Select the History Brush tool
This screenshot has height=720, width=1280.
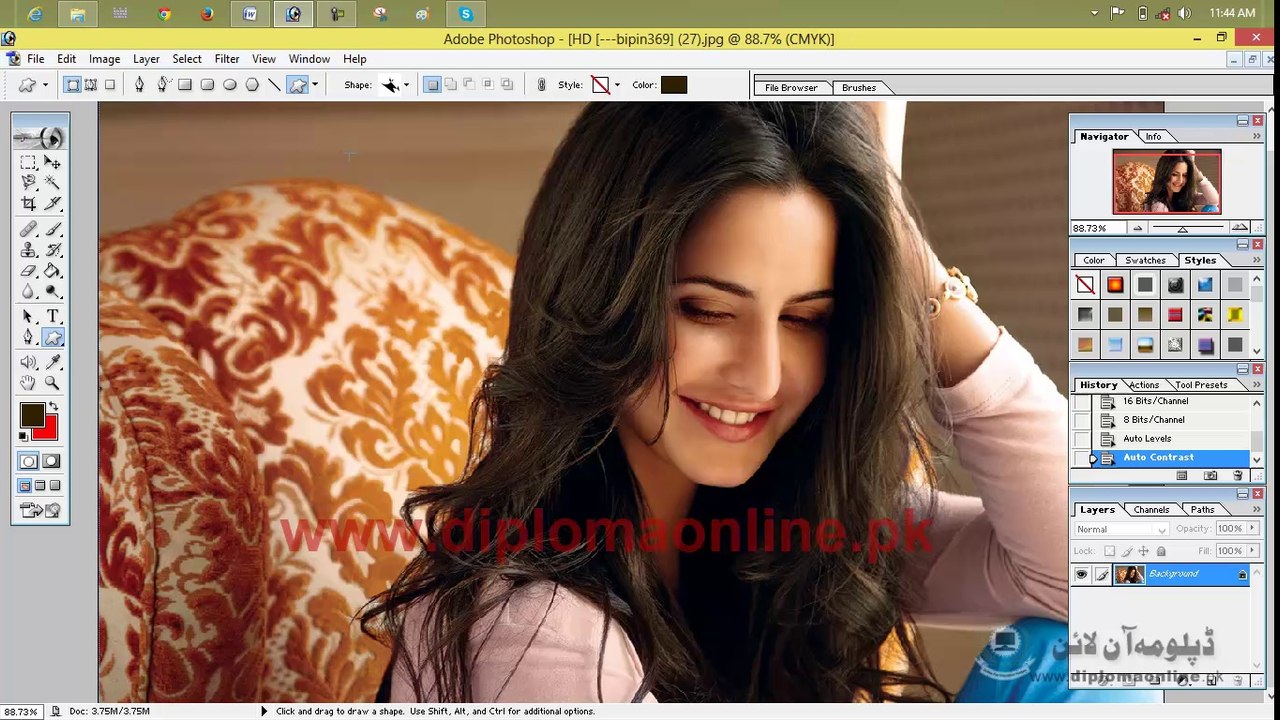(x=52, y=250)
